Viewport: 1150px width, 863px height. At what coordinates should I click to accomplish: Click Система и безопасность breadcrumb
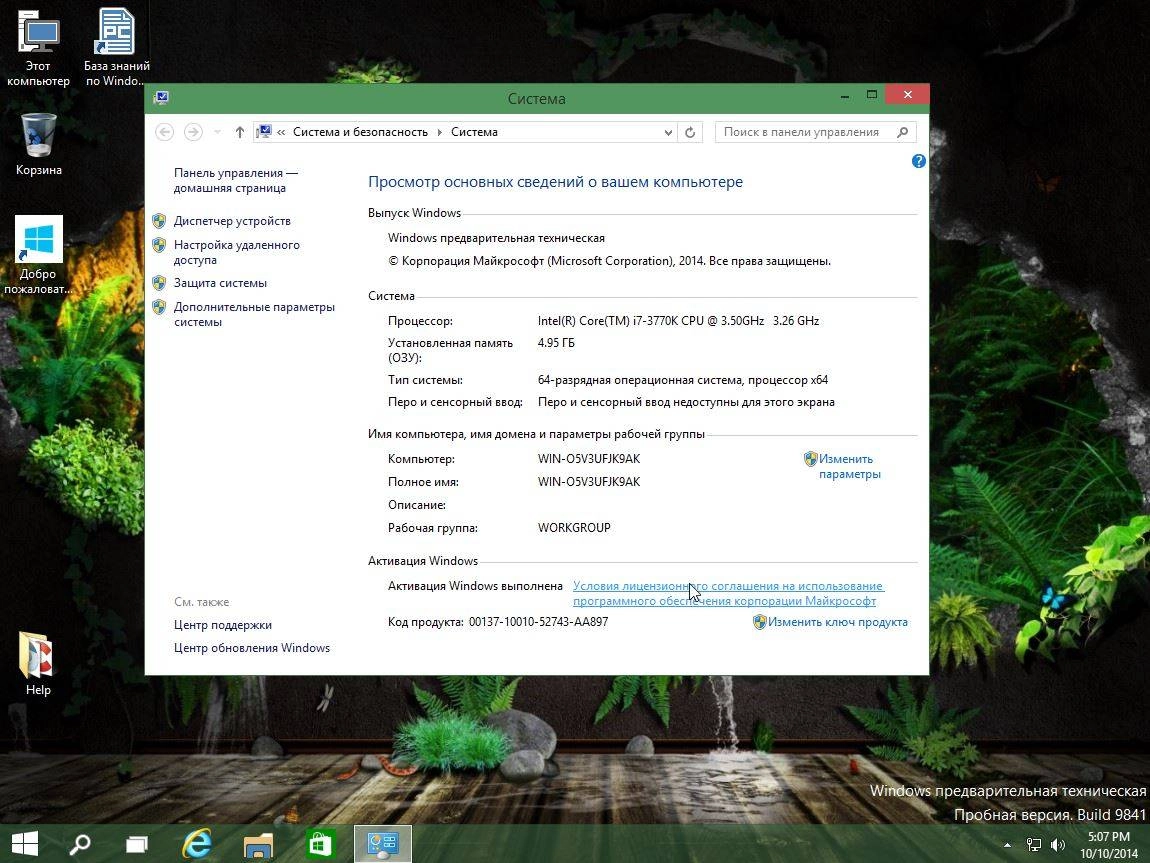point(360,132)
